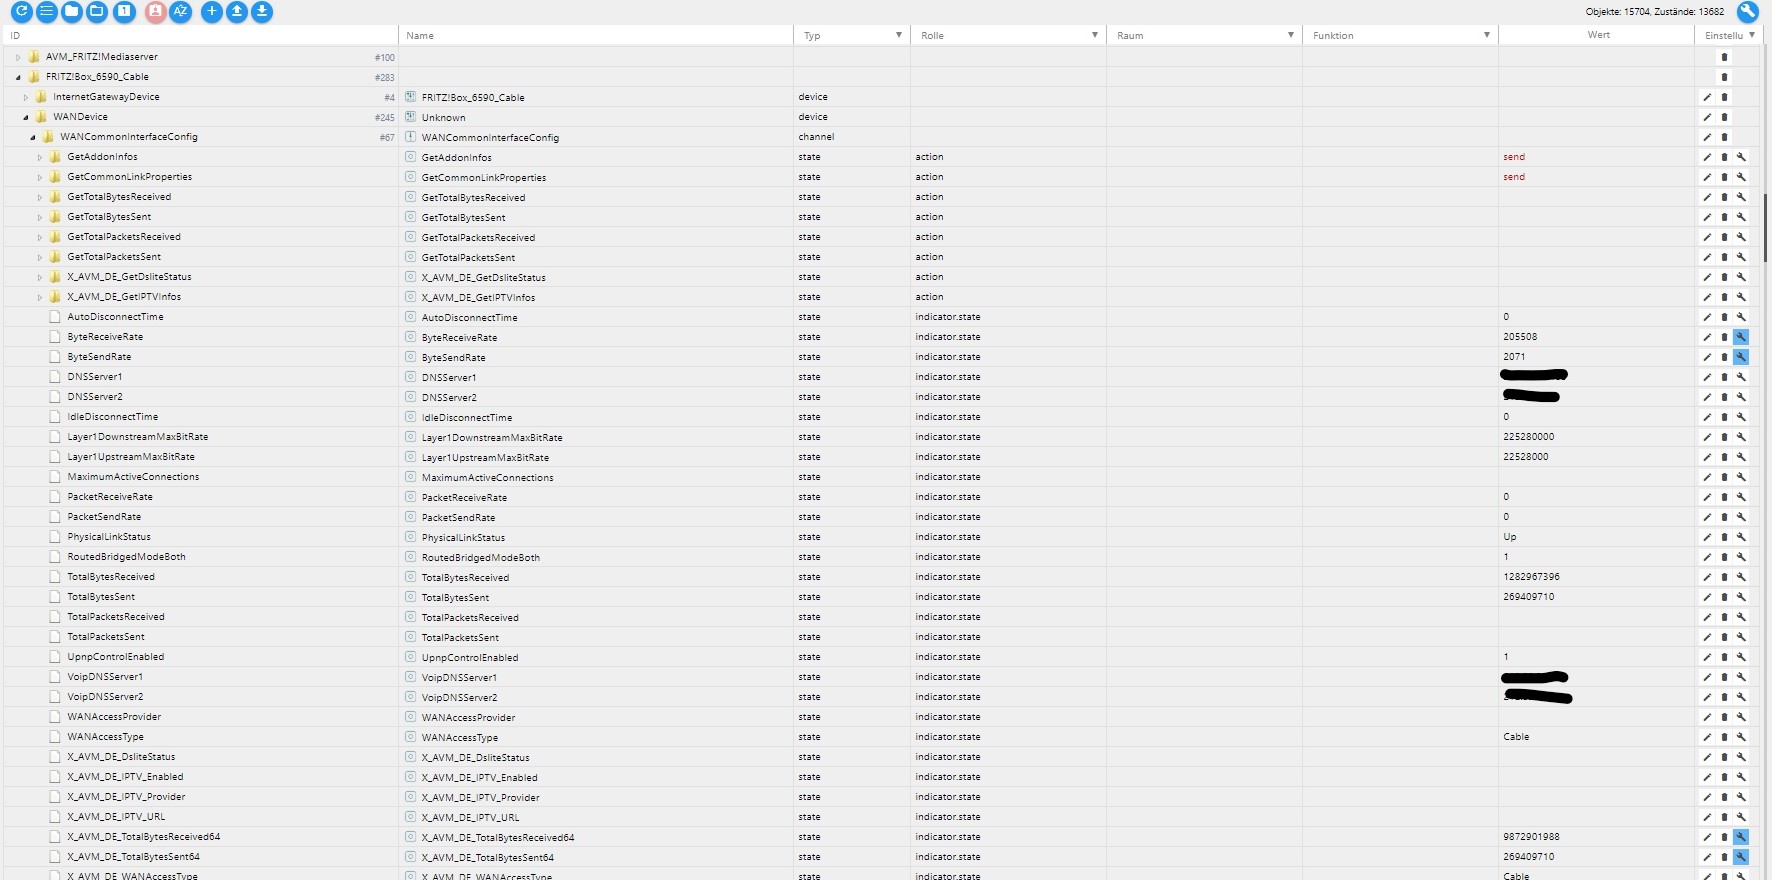Upload objects from JSON file

tap(237, 12)
